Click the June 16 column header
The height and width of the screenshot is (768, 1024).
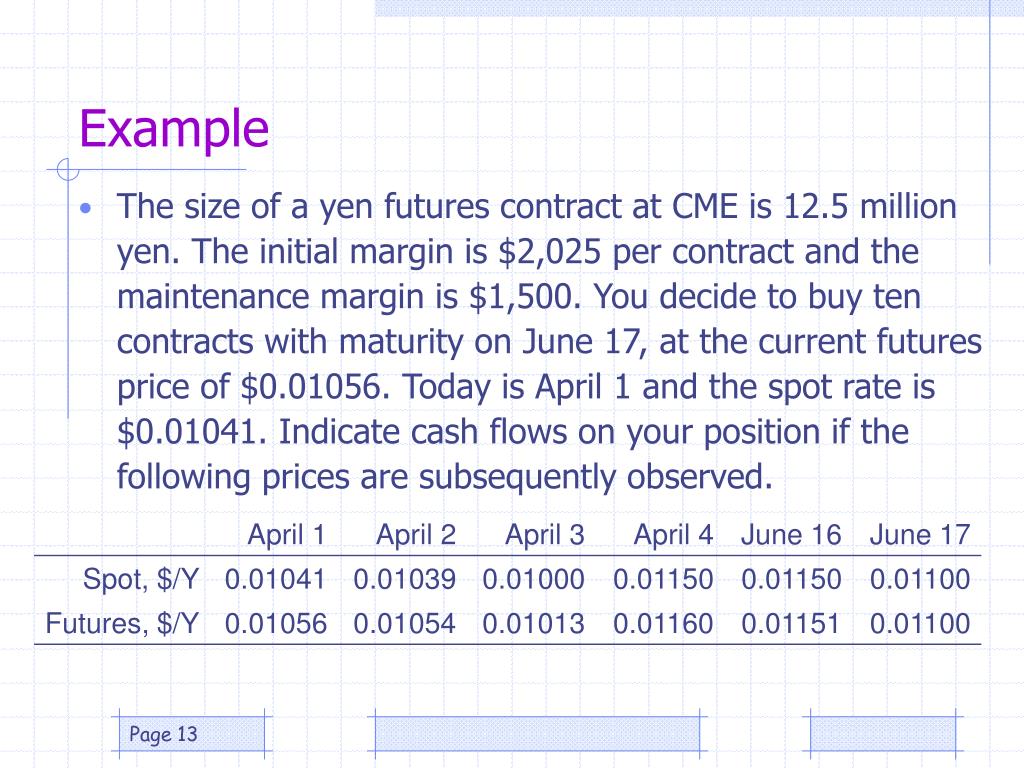791,536
